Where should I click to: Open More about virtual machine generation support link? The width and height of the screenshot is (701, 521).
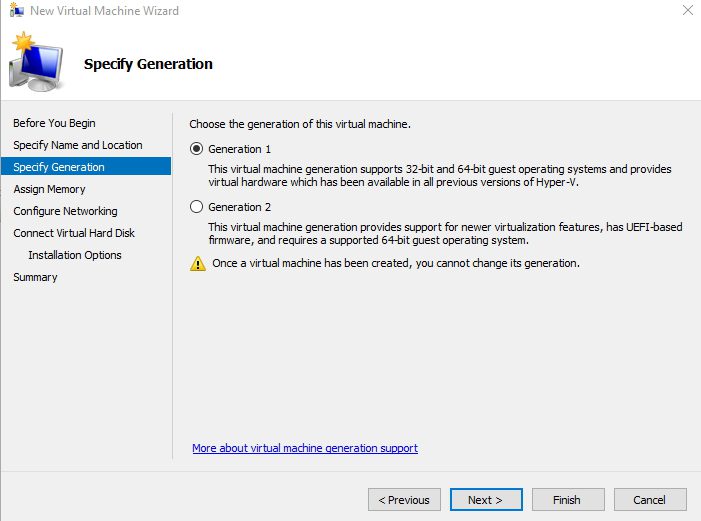click(x=305, y=448)
